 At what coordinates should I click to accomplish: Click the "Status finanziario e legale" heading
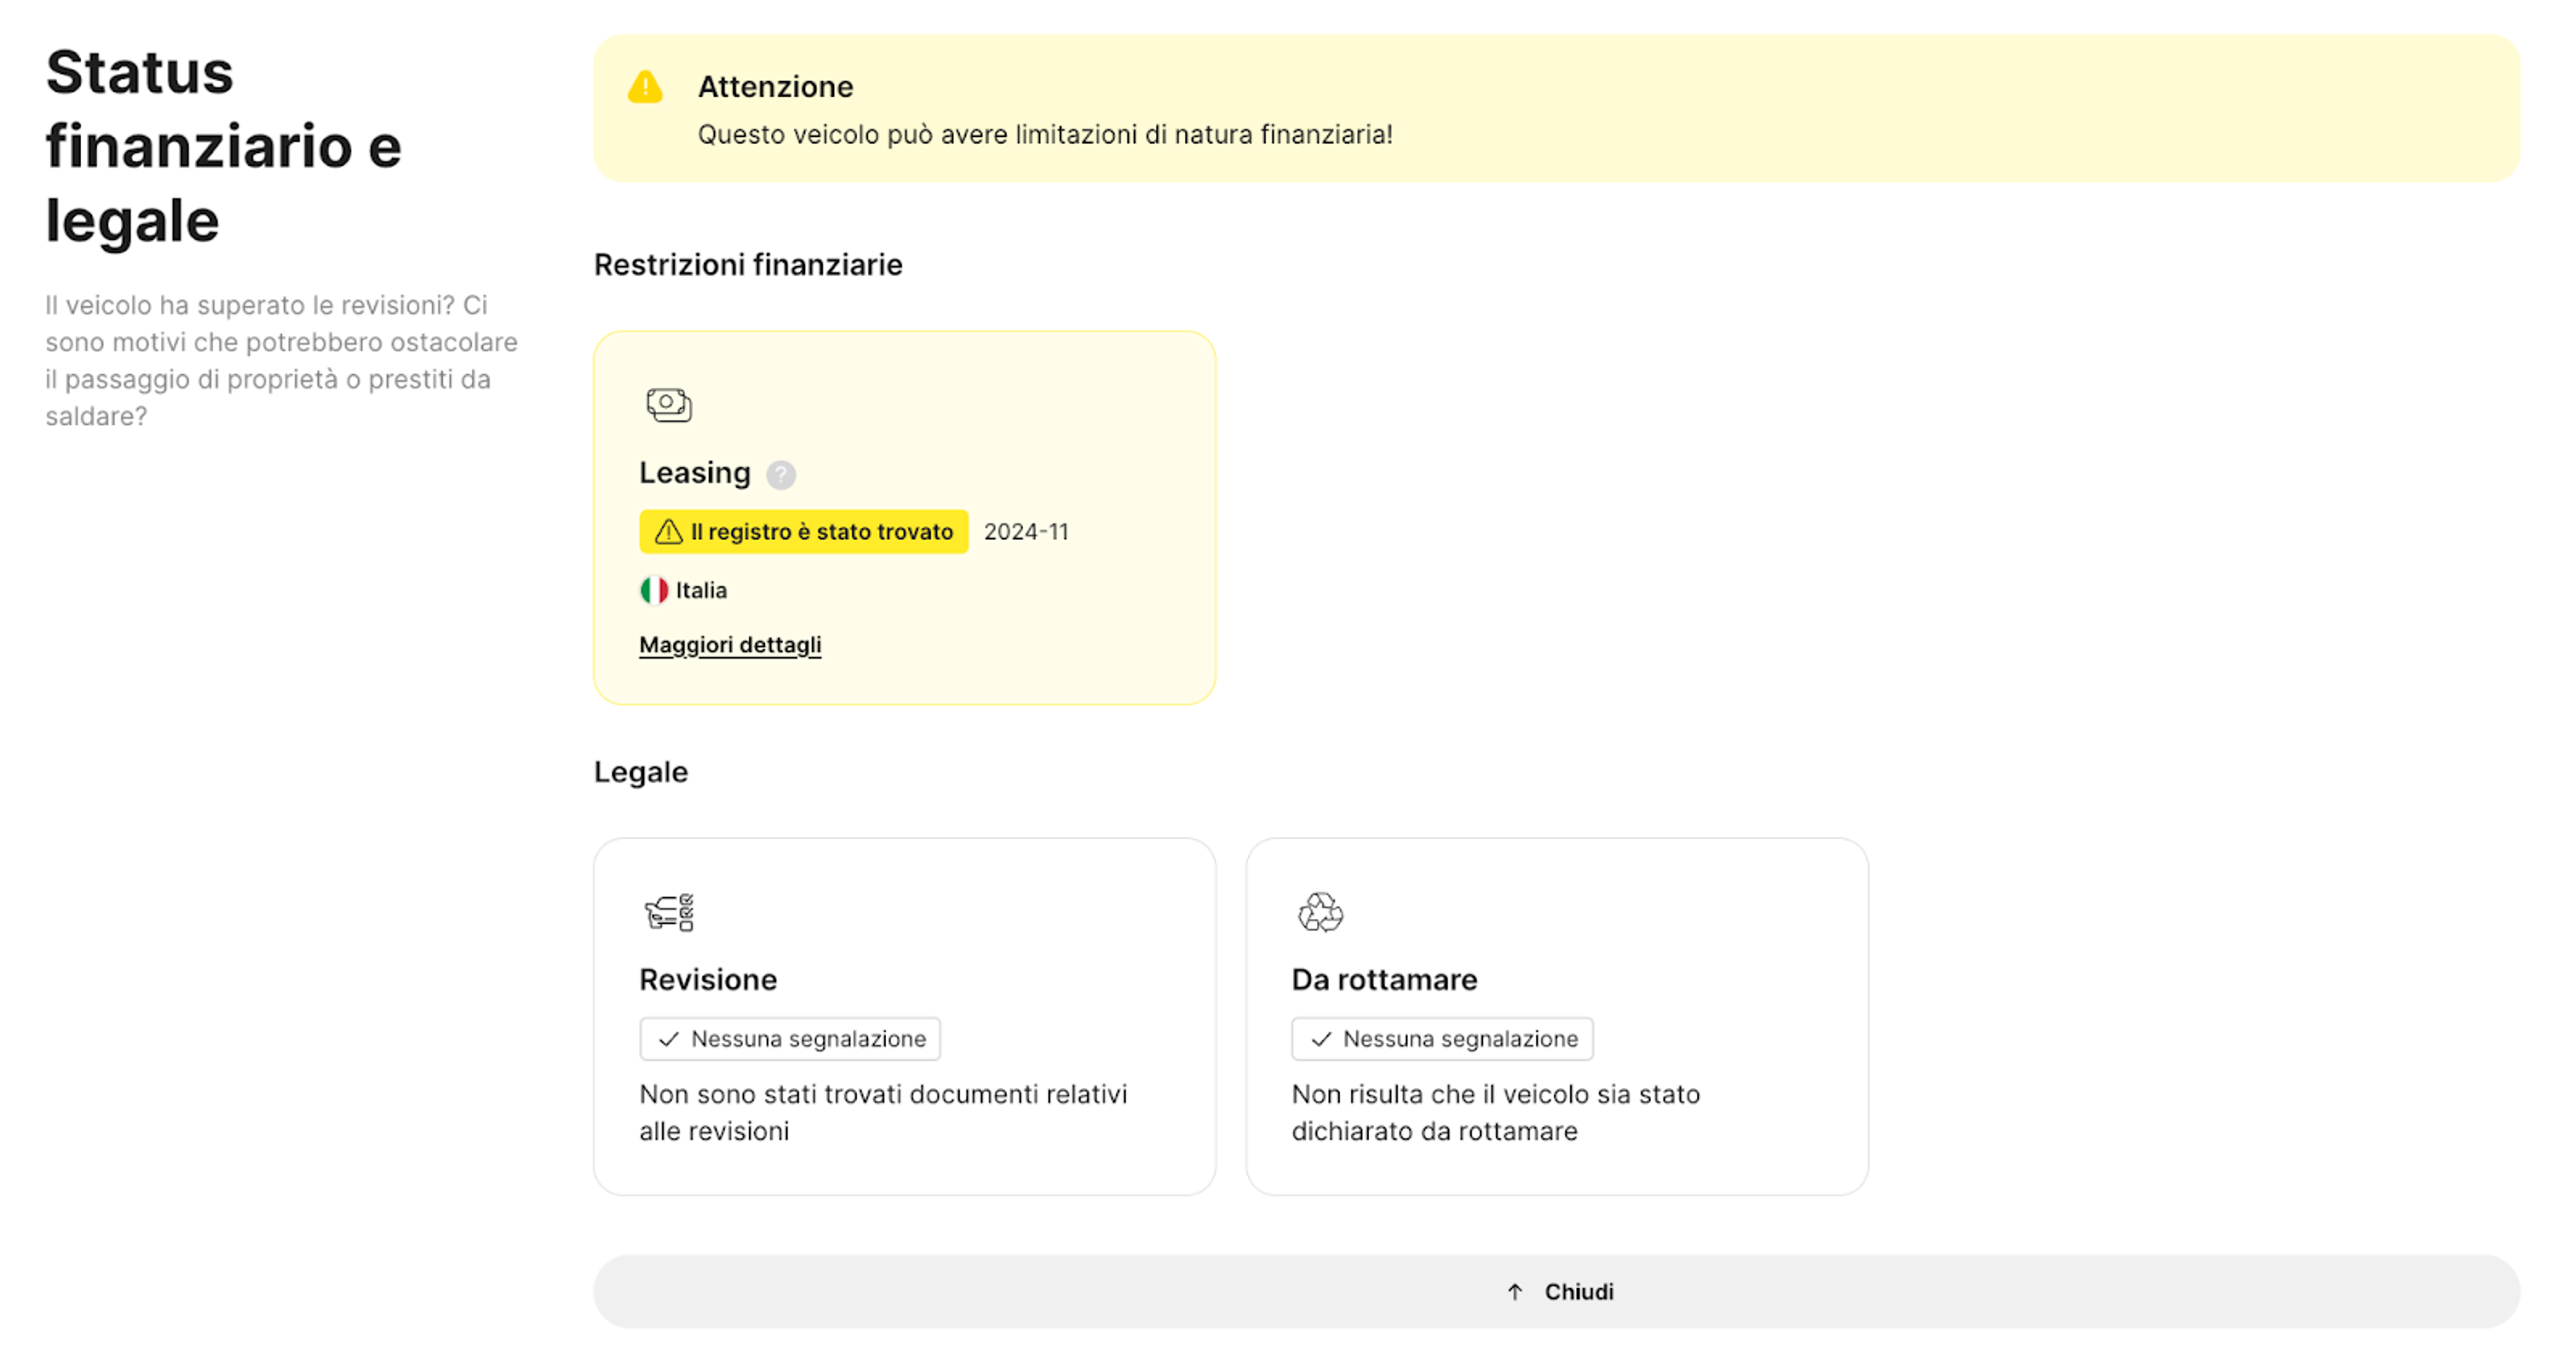[224, 146]
